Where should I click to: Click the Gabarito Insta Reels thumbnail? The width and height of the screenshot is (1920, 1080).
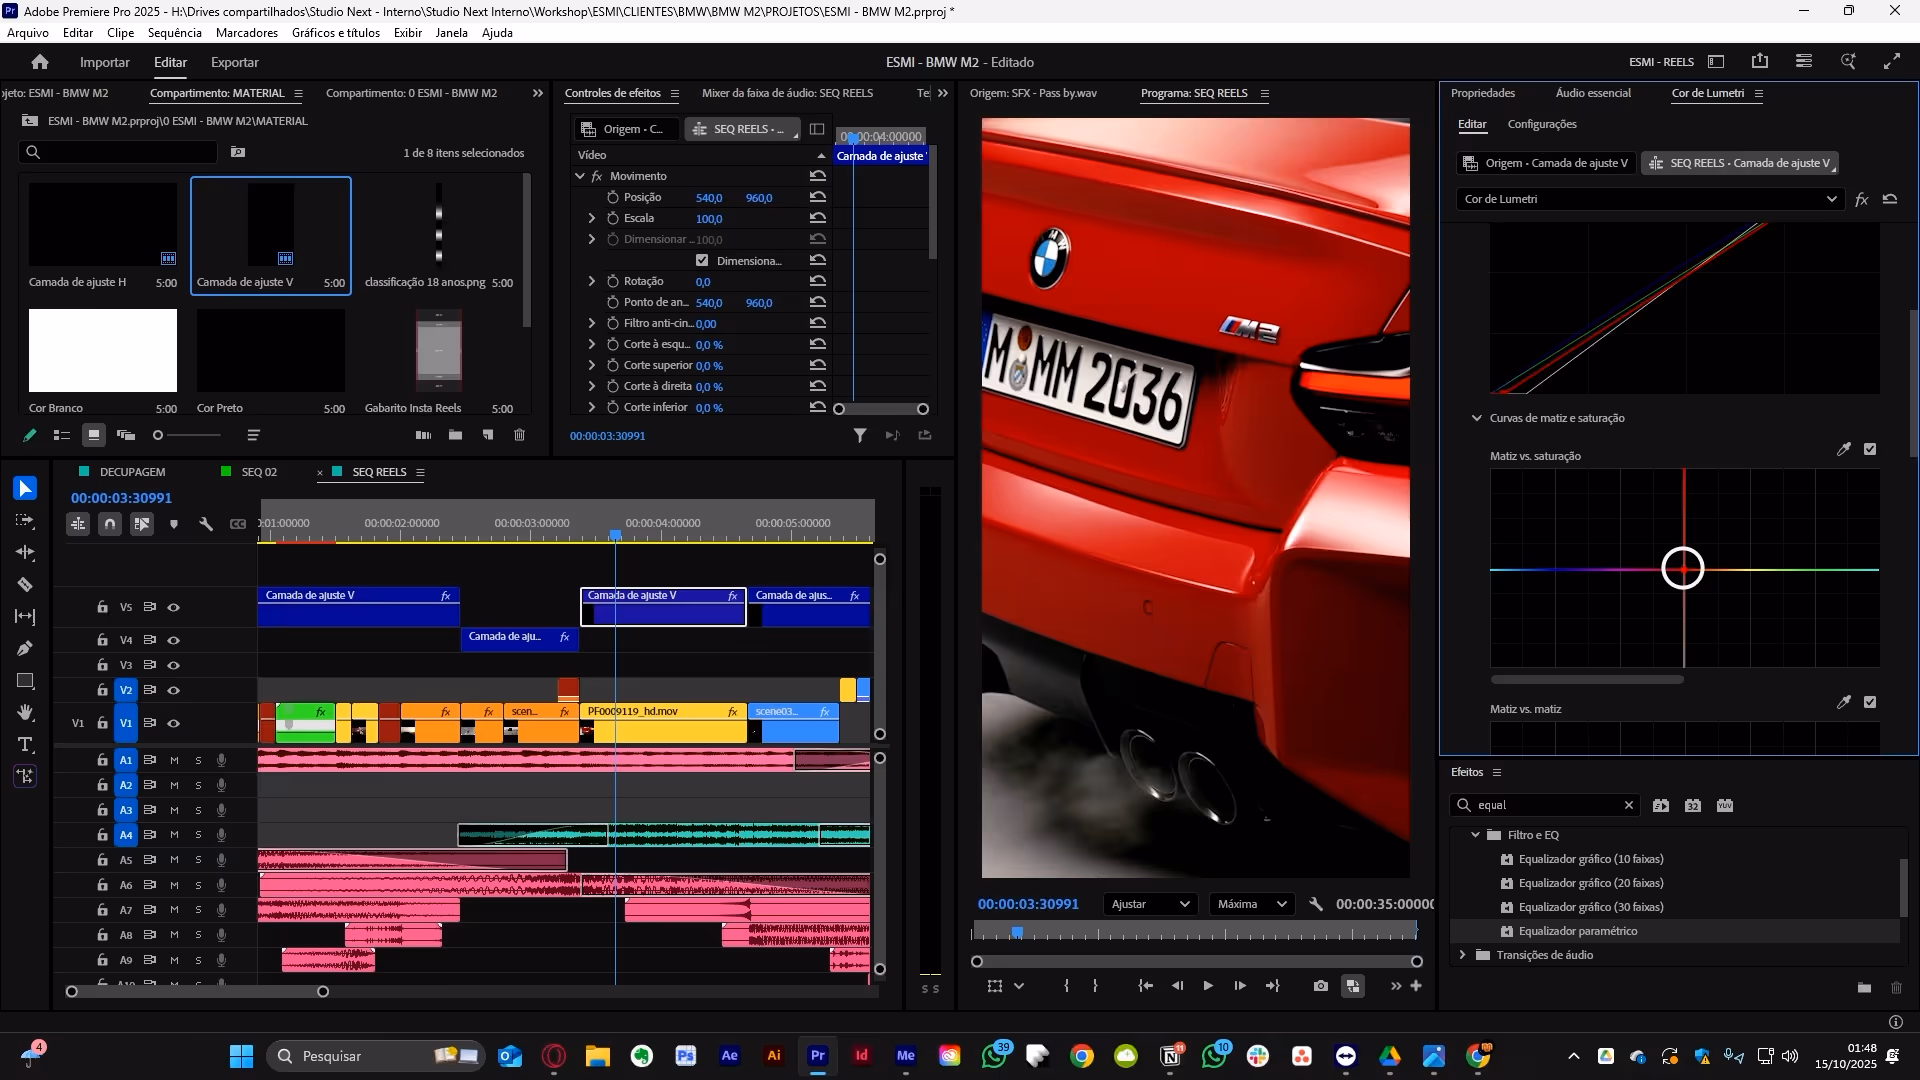click(438, 350)
